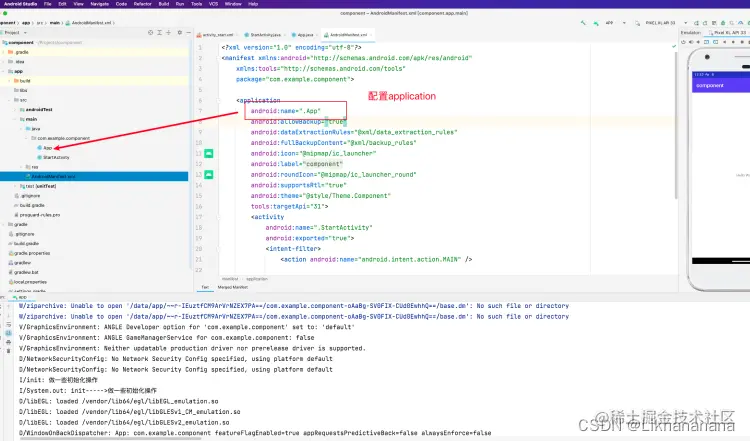This screenshot has width=750, height=441.
Task: Open the View menu
Action: [78, 4]
